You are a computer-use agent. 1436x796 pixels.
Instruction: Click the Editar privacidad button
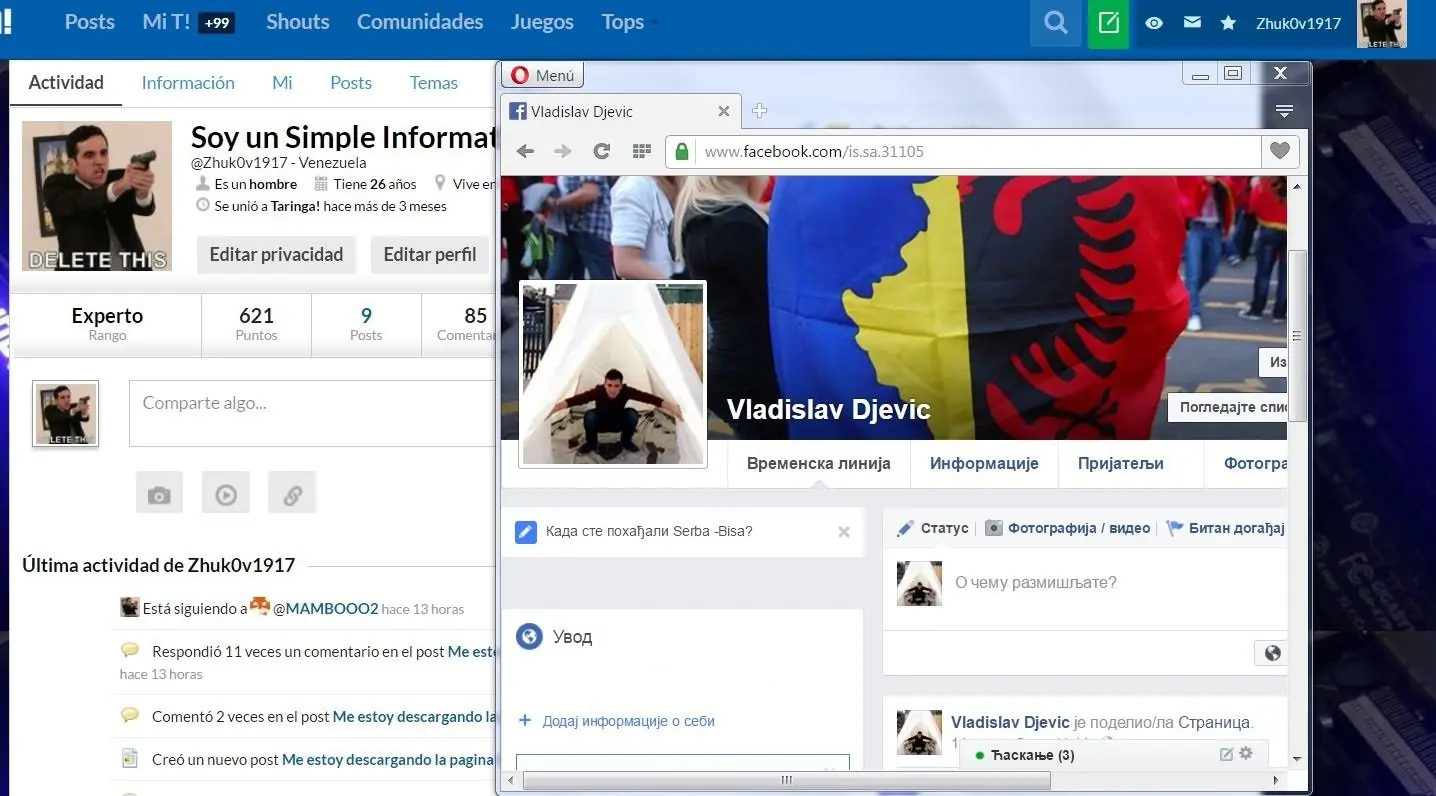click(276, 255)
